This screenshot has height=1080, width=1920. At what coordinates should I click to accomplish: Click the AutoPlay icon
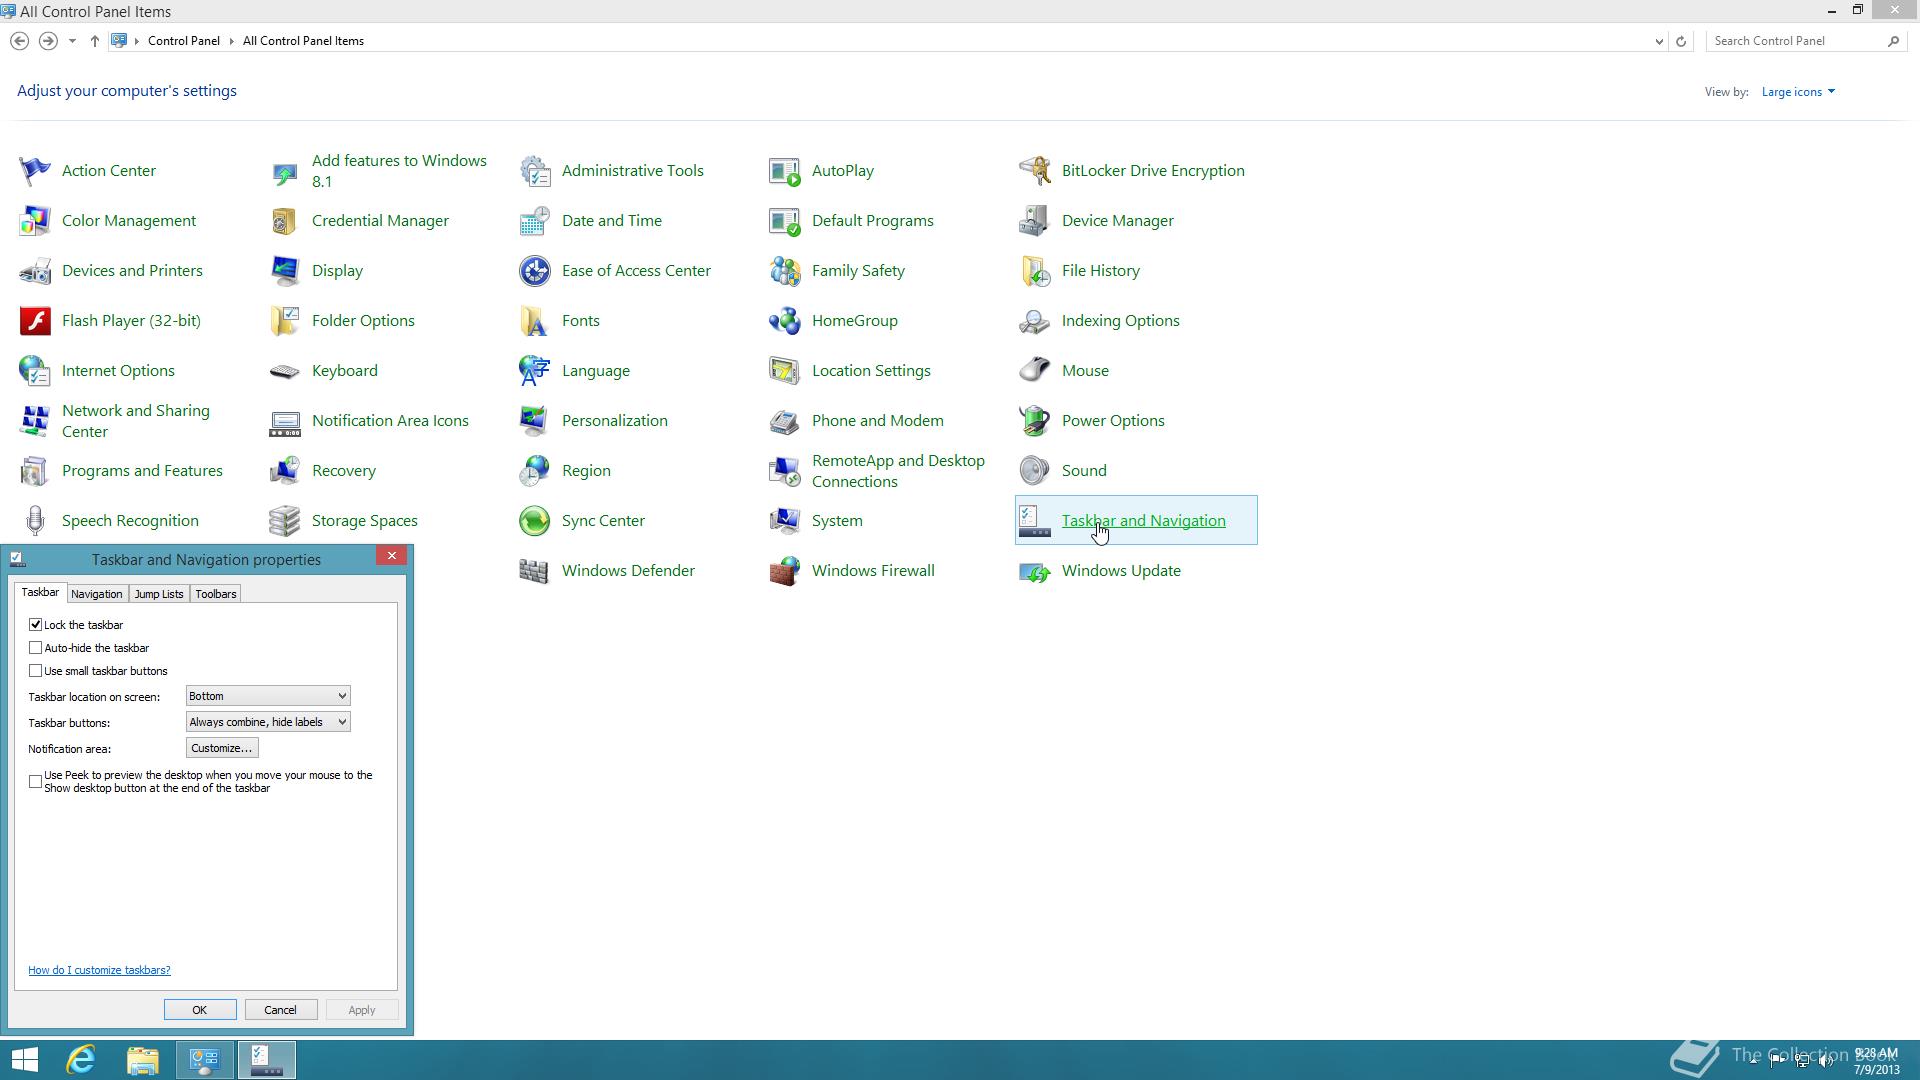[x=785, y=171]
